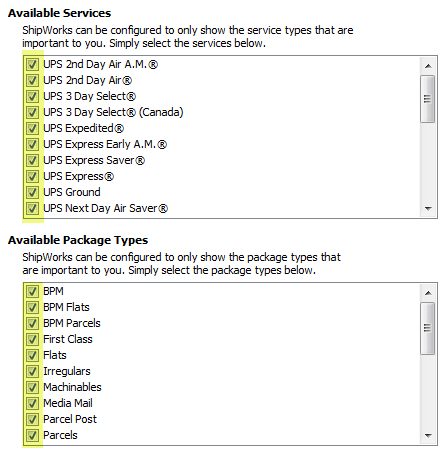Uncheck the BPM Parcels package type
The height and width of the screenshot is (449, 442).
tap(32, 323)
